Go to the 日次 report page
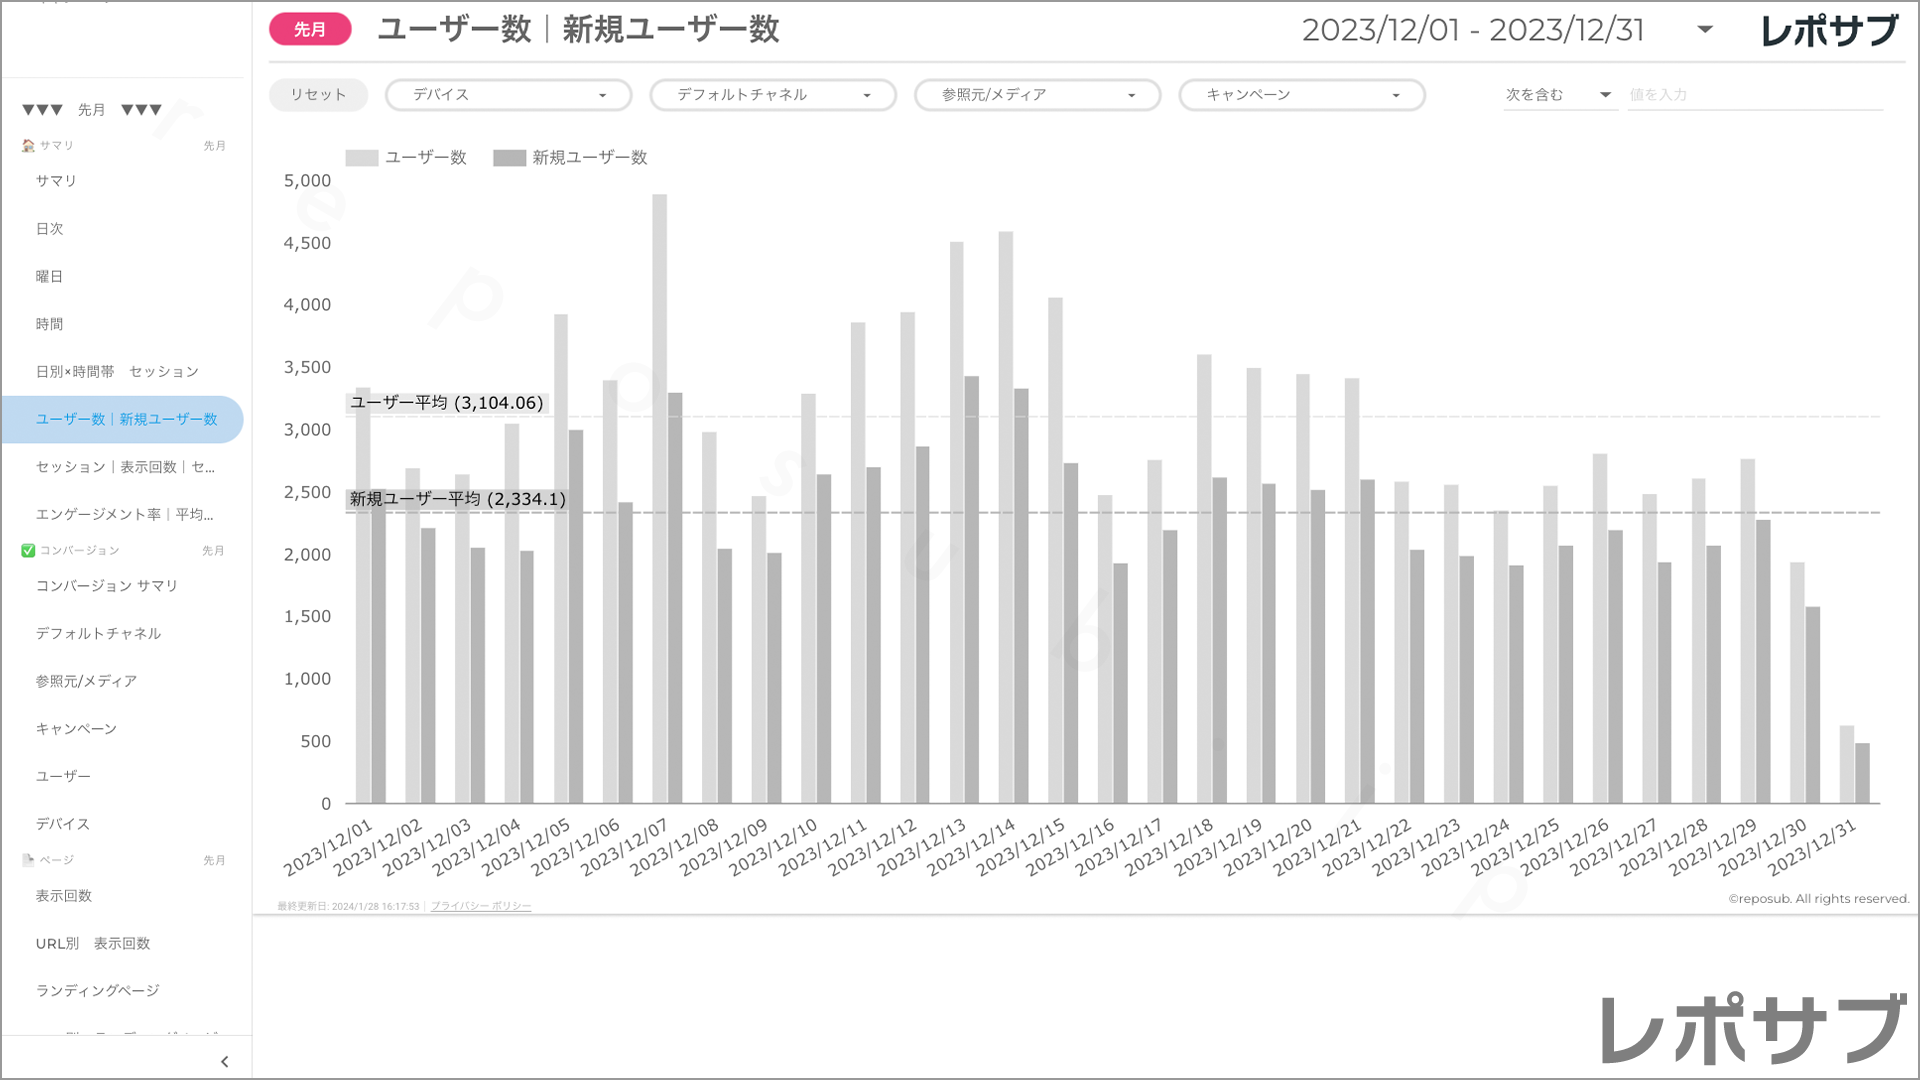The height and width of the screenshot is (1080, 1920). pos(50,229)
